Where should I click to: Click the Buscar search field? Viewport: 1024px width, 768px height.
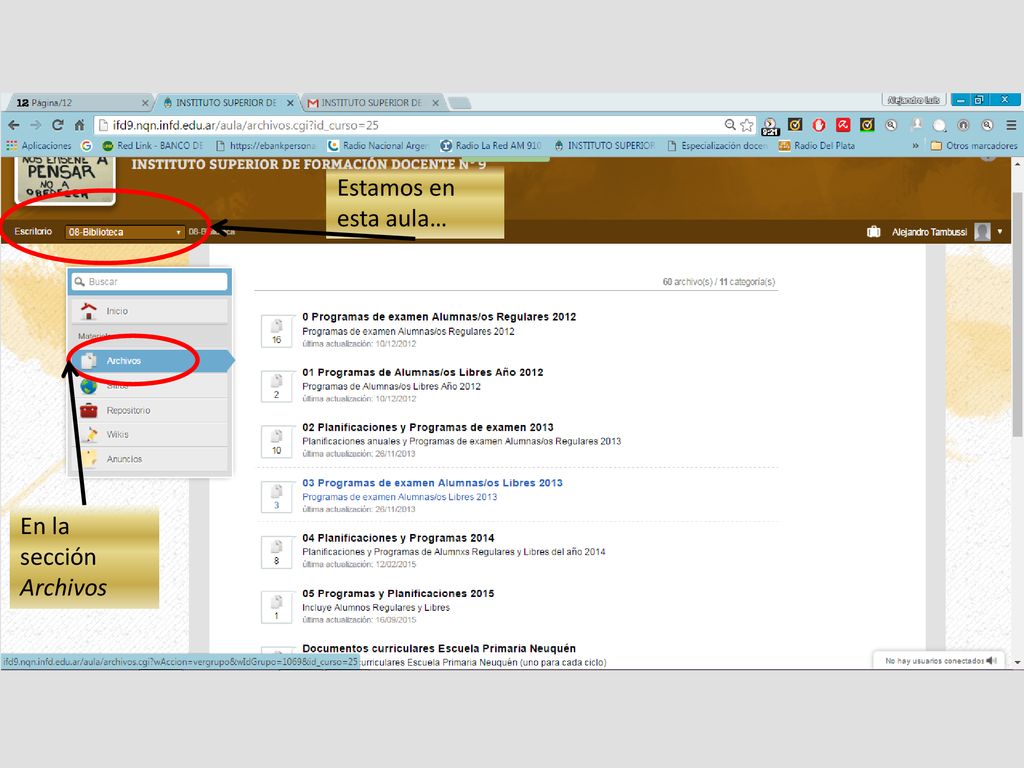point(150,281)
